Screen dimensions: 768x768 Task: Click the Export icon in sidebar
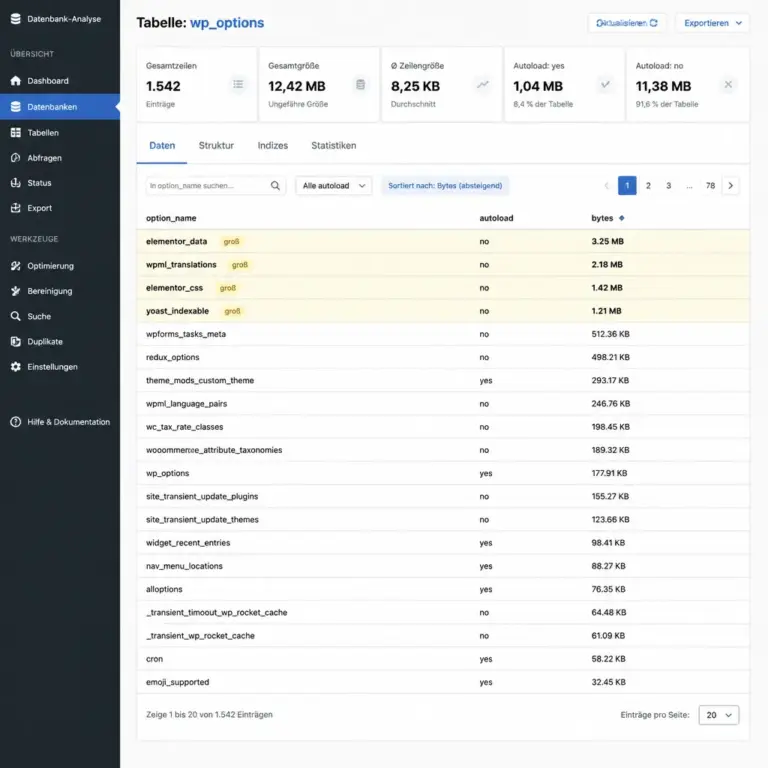pos(16,208)
